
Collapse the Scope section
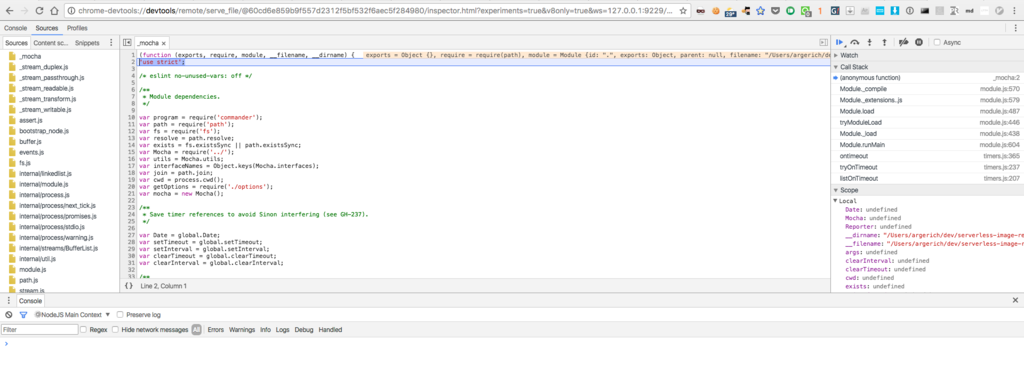coord(836,190)
